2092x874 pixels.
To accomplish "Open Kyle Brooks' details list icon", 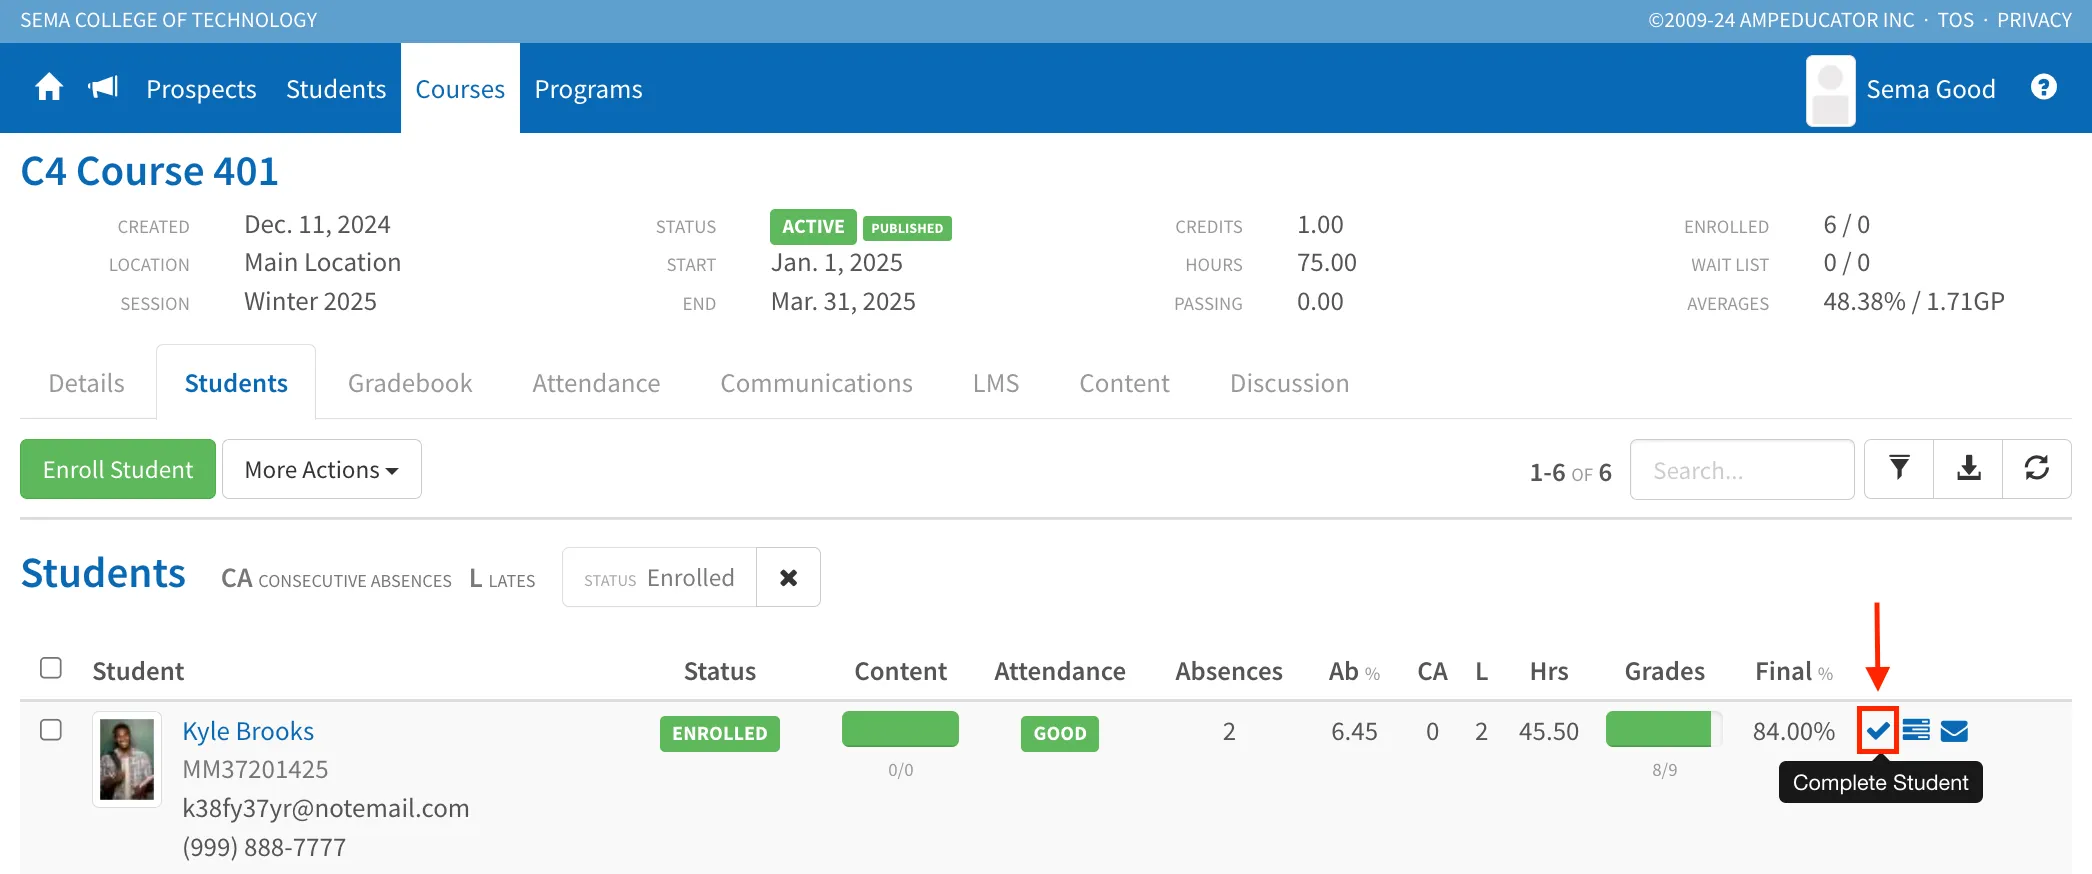I will pyautogui.click(x=1916, y=731).
